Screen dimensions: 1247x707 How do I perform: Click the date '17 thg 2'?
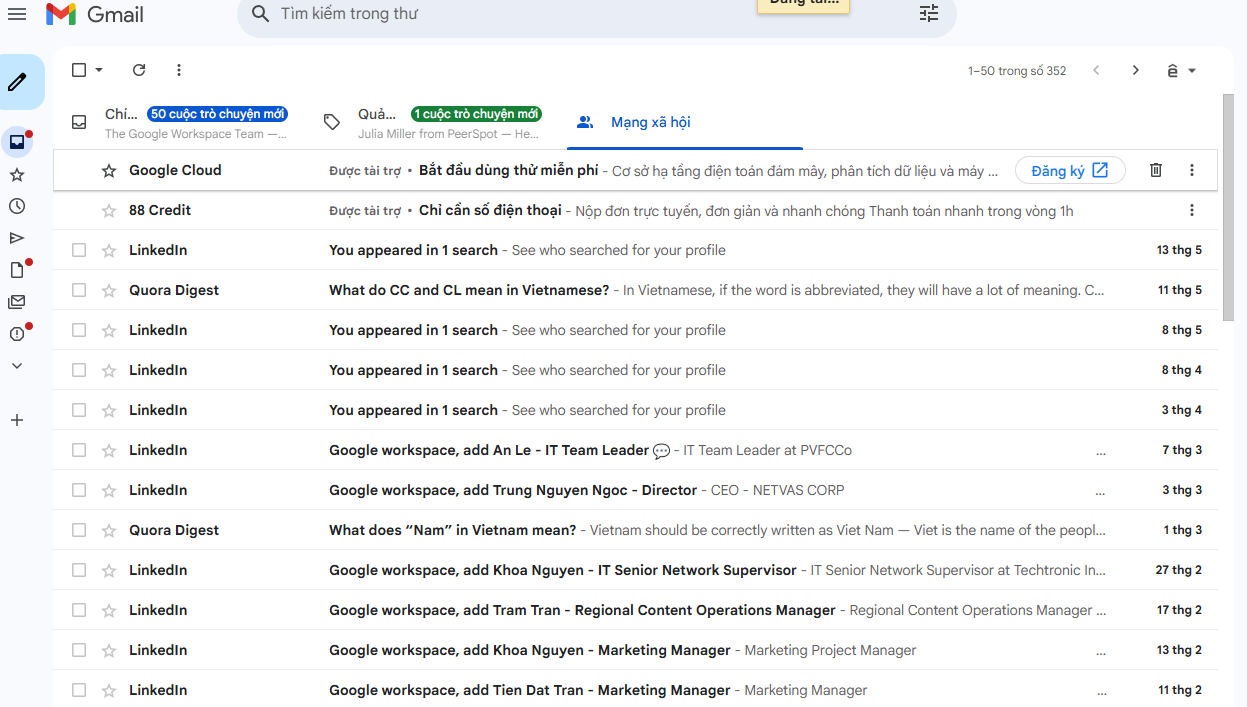[x=1179, y=610]
